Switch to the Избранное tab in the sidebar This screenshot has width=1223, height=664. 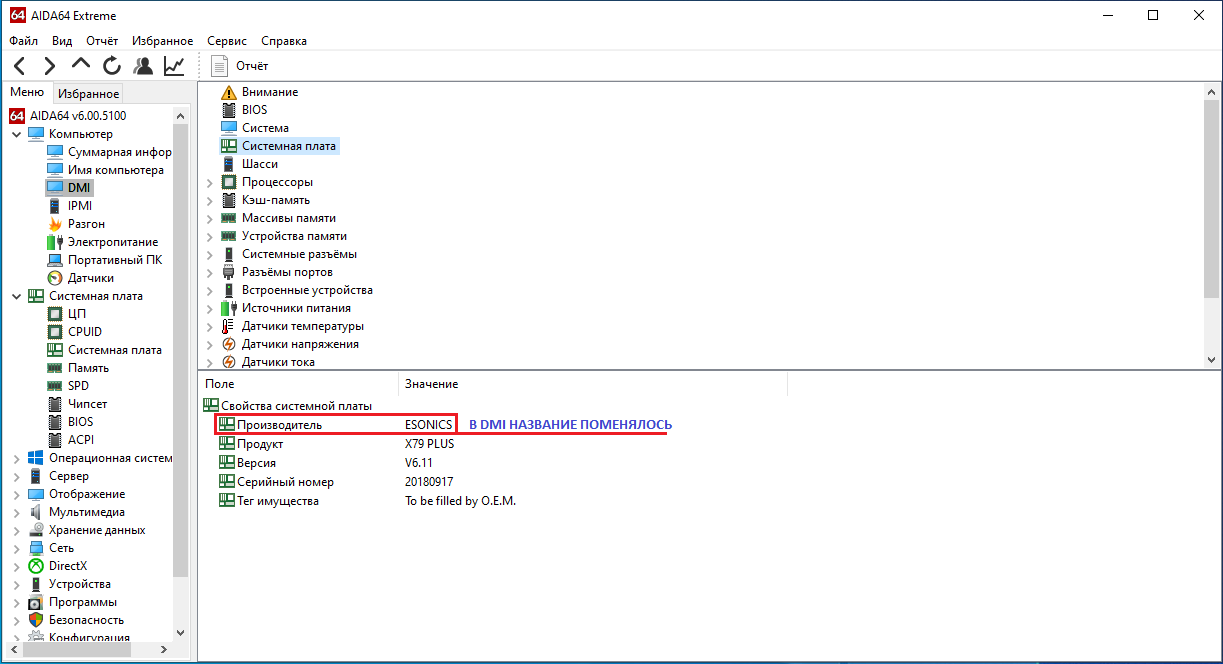pyautogui.click(x=88, y=93)
